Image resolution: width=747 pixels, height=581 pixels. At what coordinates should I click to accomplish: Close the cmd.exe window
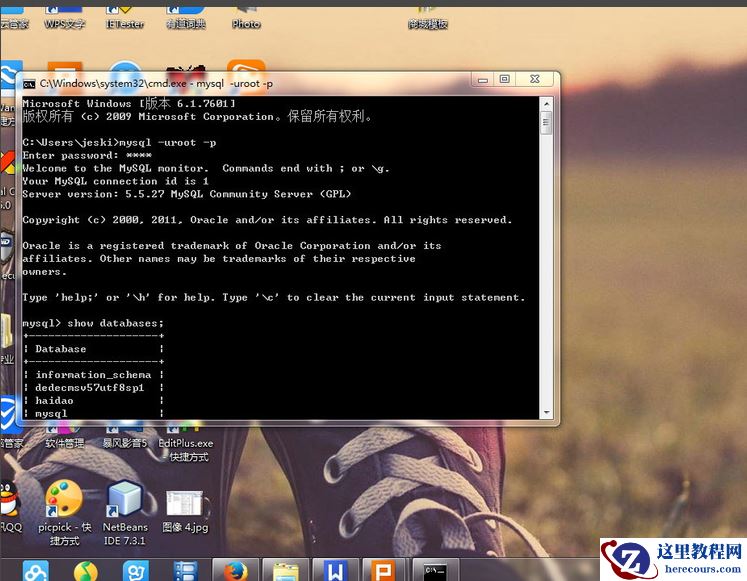click(535, 80)
